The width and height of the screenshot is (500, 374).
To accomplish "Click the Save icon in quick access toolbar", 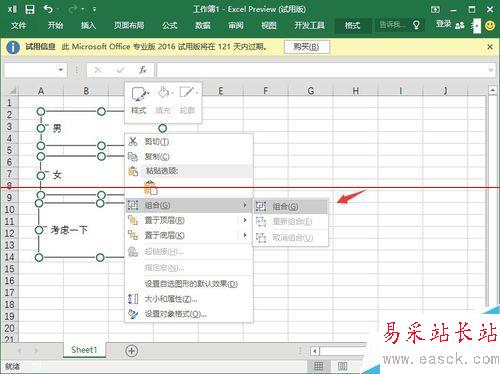I will pyautogui.click(x=30, y=9).
